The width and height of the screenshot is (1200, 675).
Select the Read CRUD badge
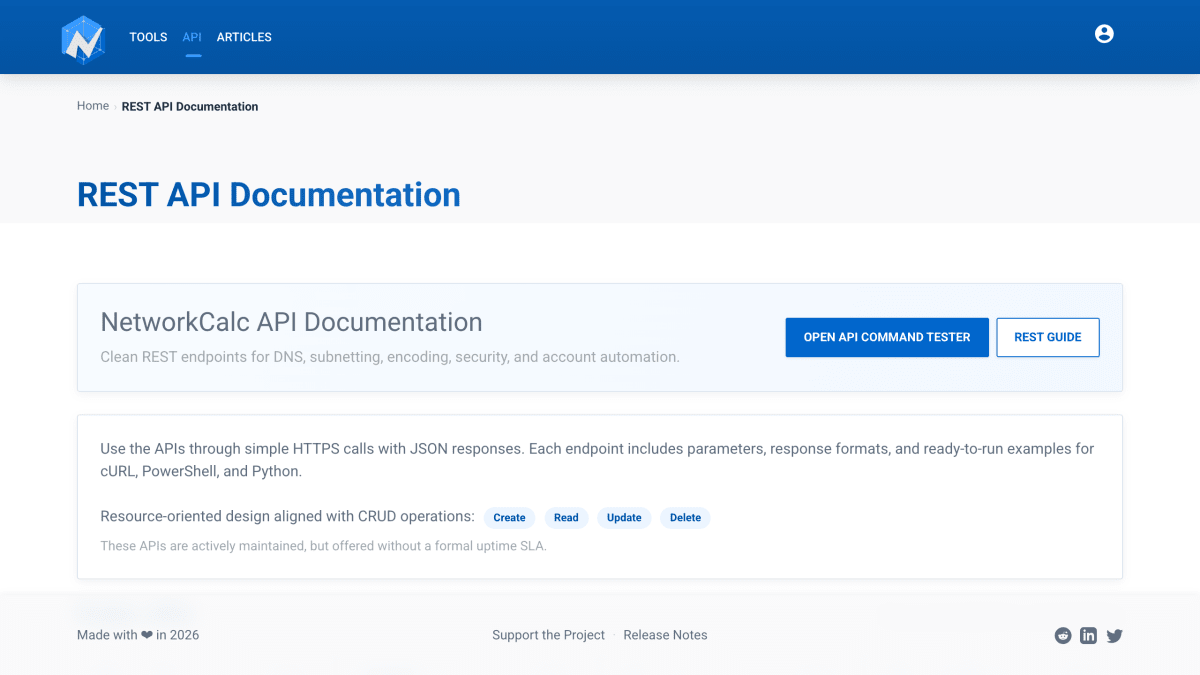coord(566,517)
